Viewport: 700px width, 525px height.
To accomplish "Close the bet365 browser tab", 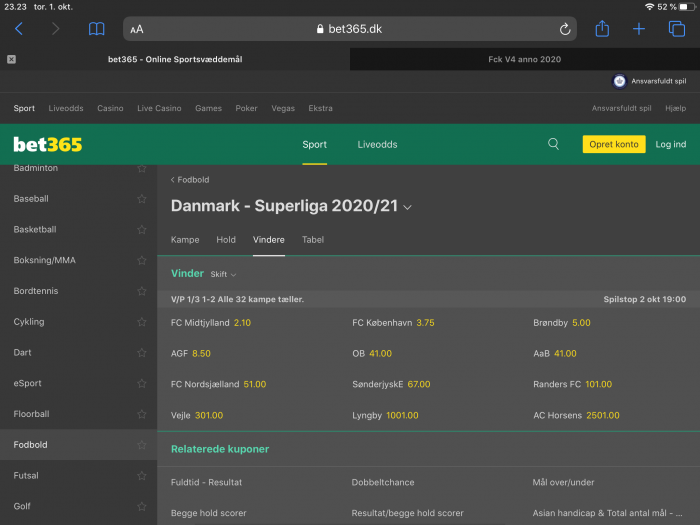I will tap(12, 59).
